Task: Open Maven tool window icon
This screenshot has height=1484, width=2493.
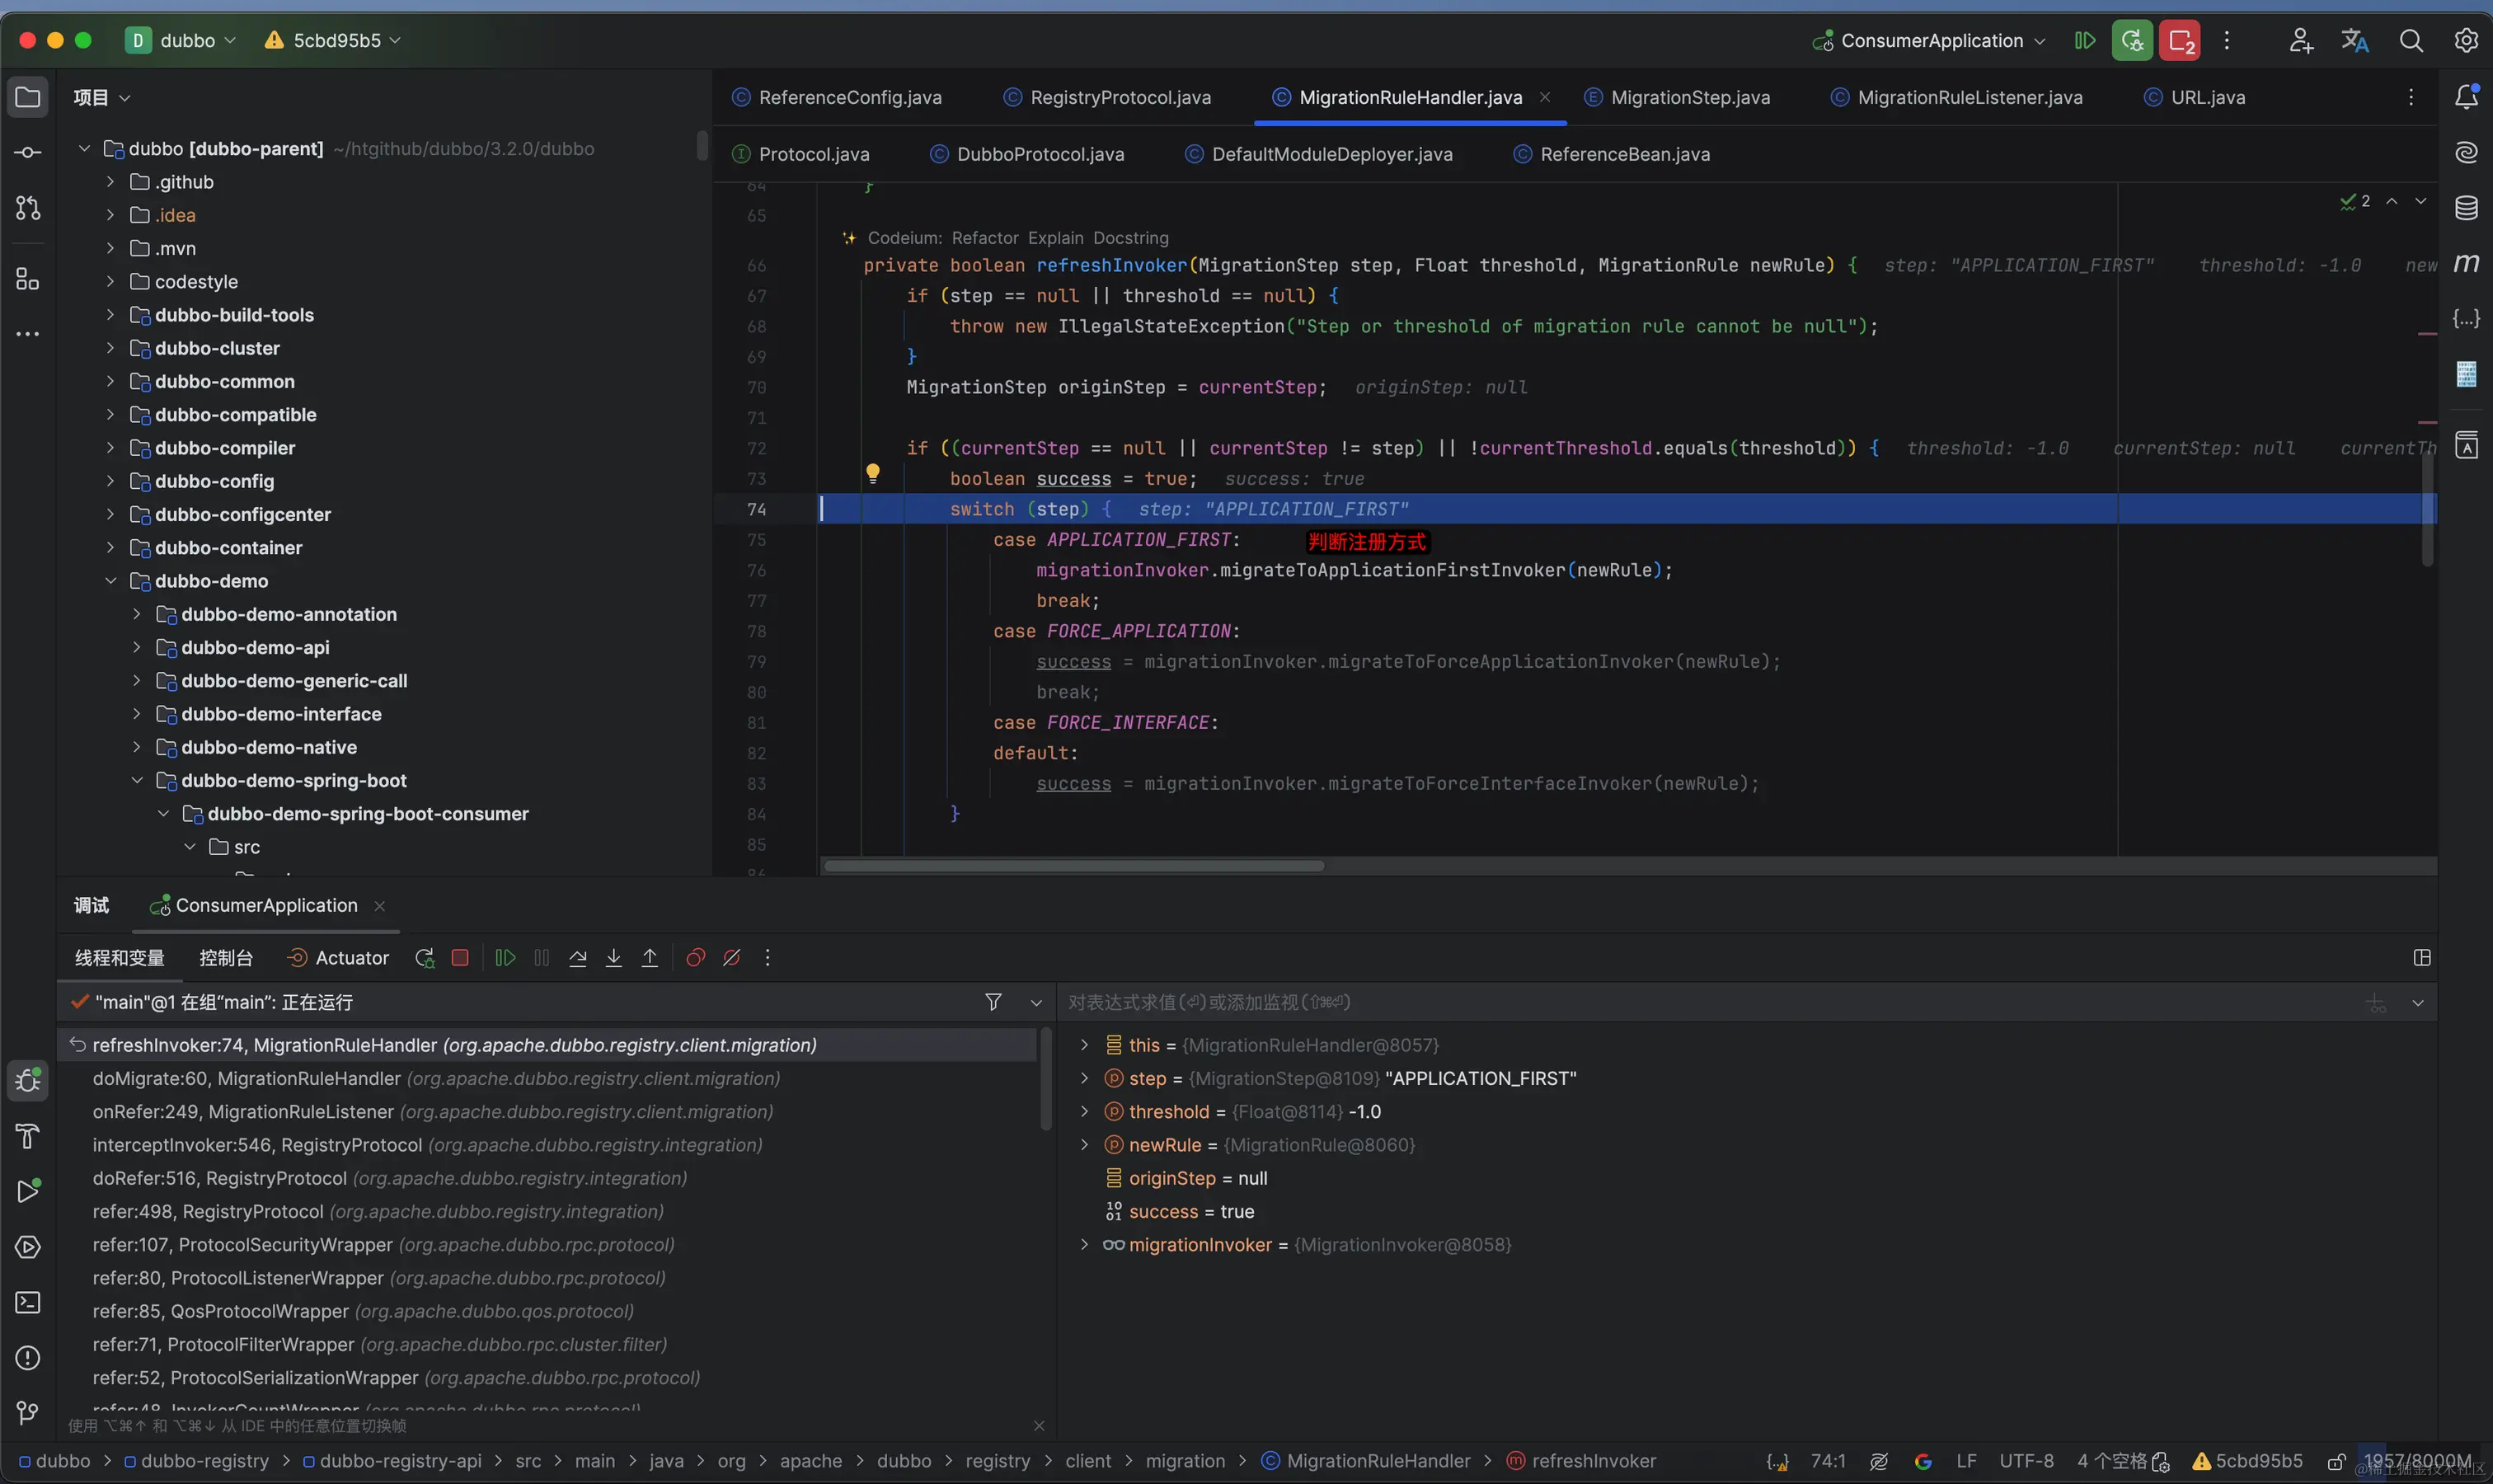Action: [x=2466, y=263]
